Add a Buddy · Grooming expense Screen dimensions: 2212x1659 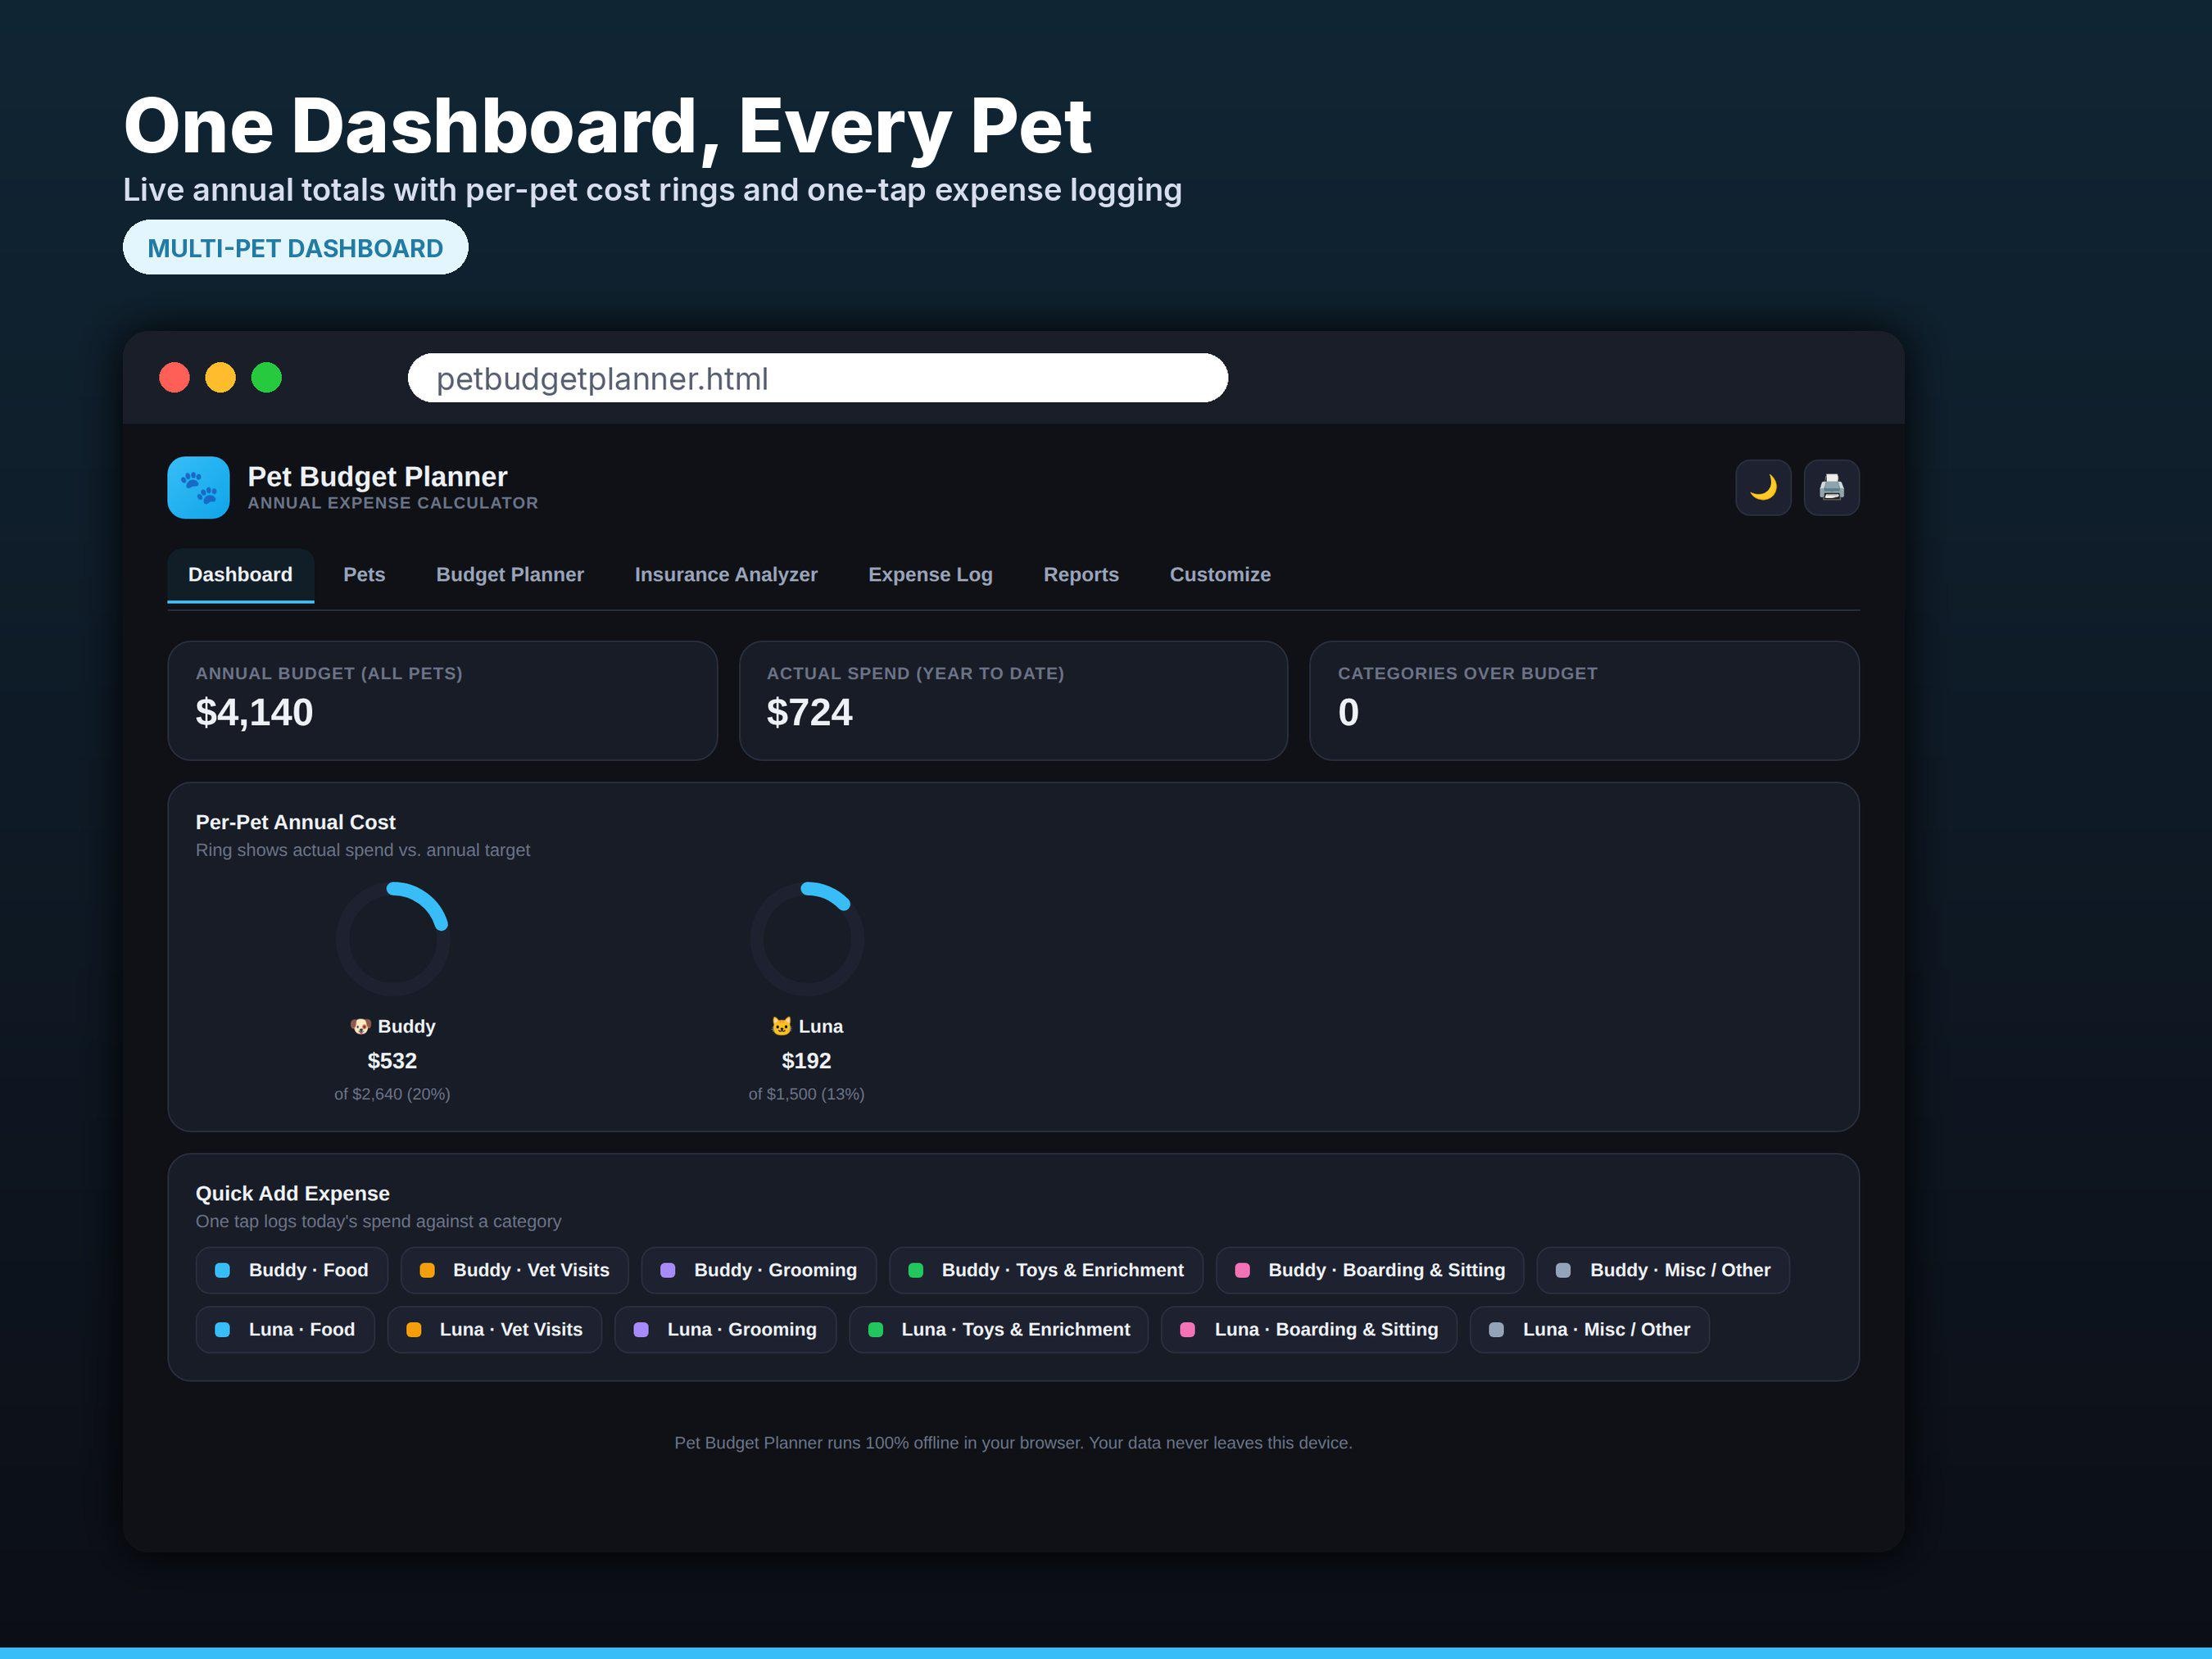pyautogui.click(x=759, y=1270)
